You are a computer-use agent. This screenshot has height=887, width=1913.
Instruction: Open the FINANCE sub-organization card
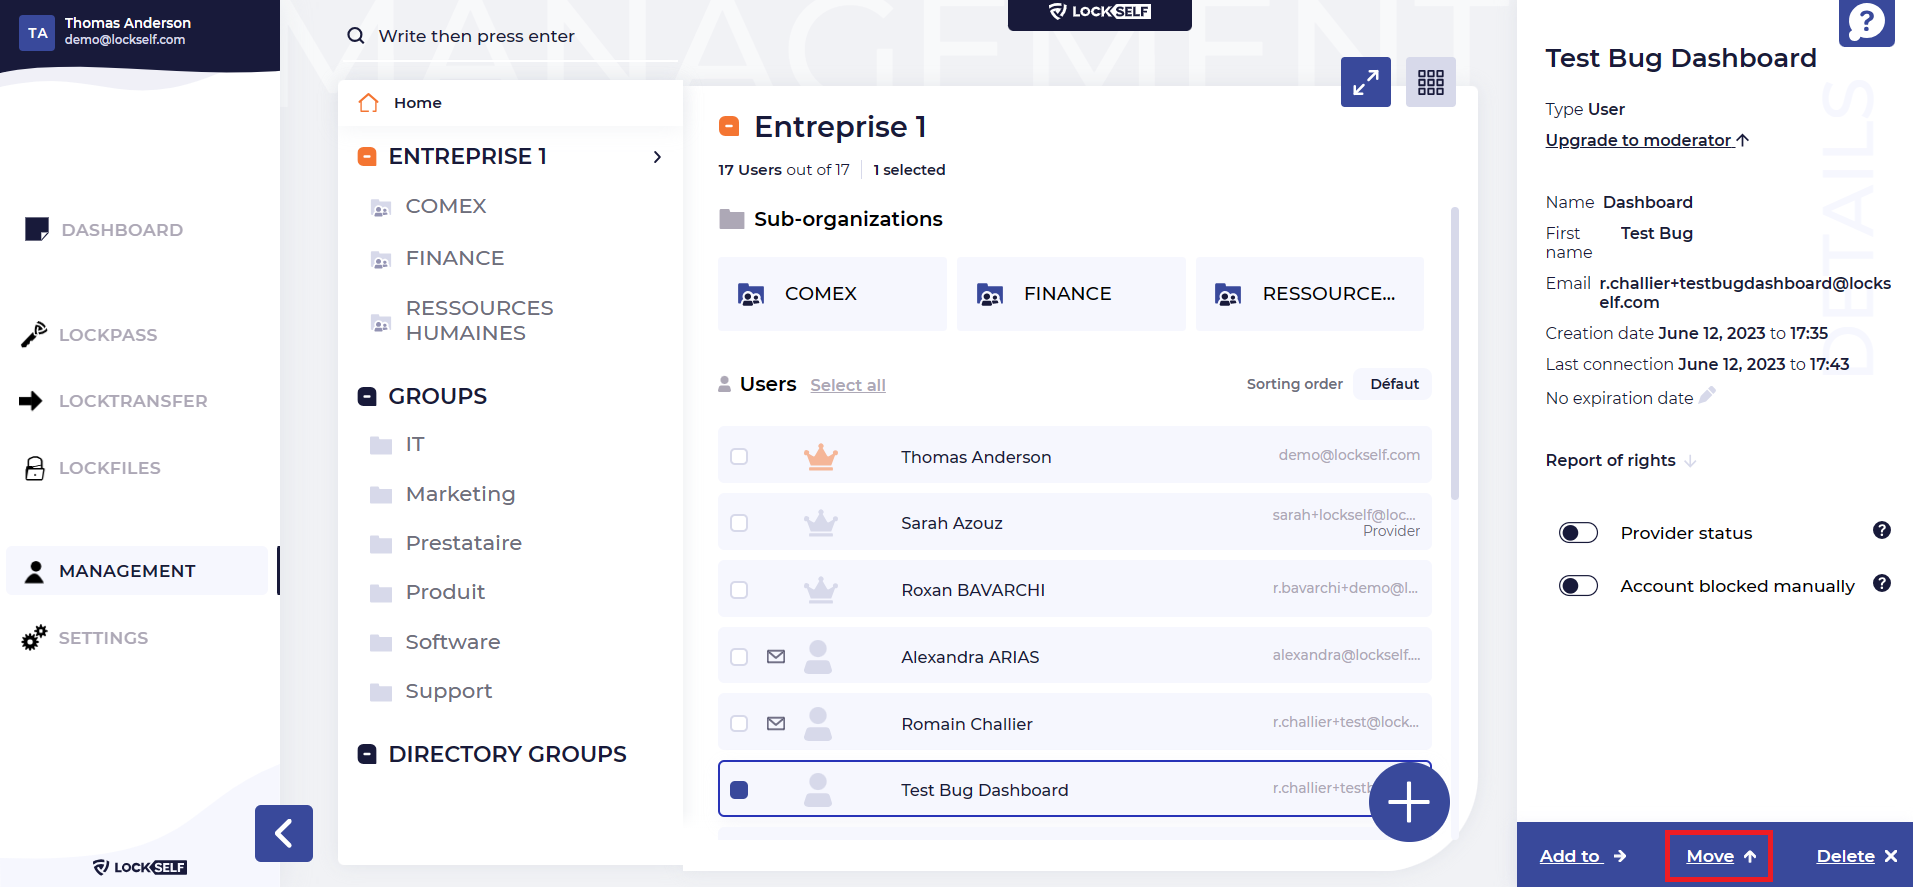tap(1071, 294)
